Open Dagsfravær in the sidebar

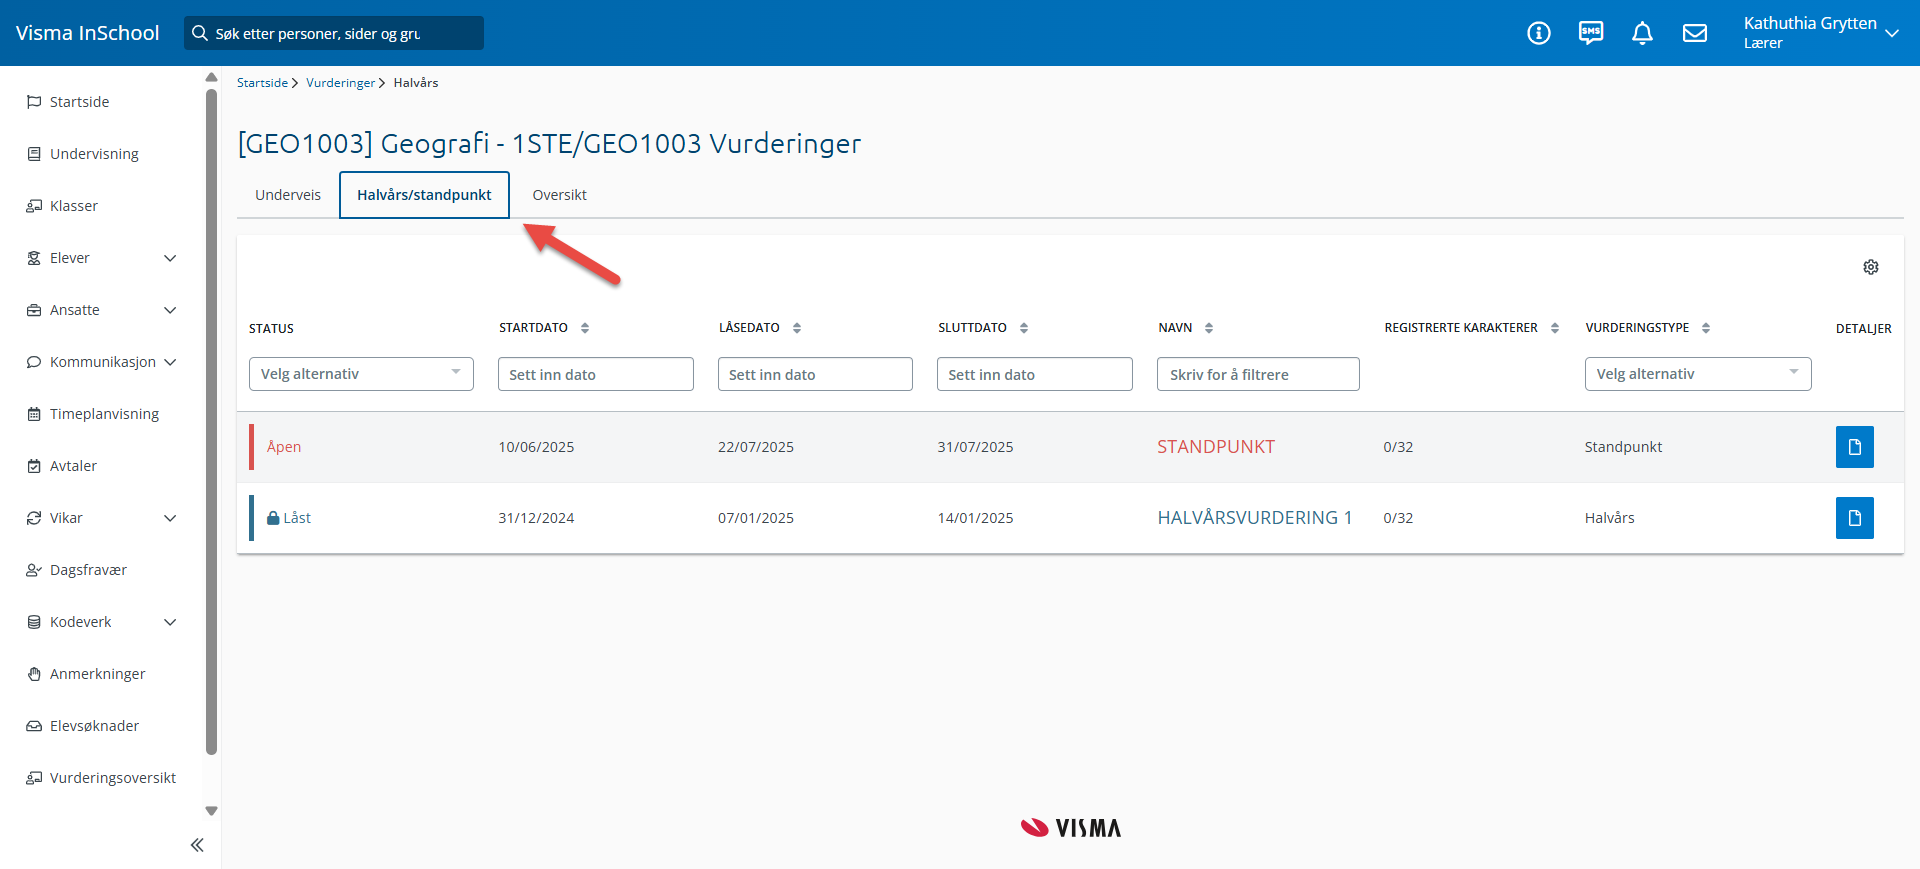point(88,570)
